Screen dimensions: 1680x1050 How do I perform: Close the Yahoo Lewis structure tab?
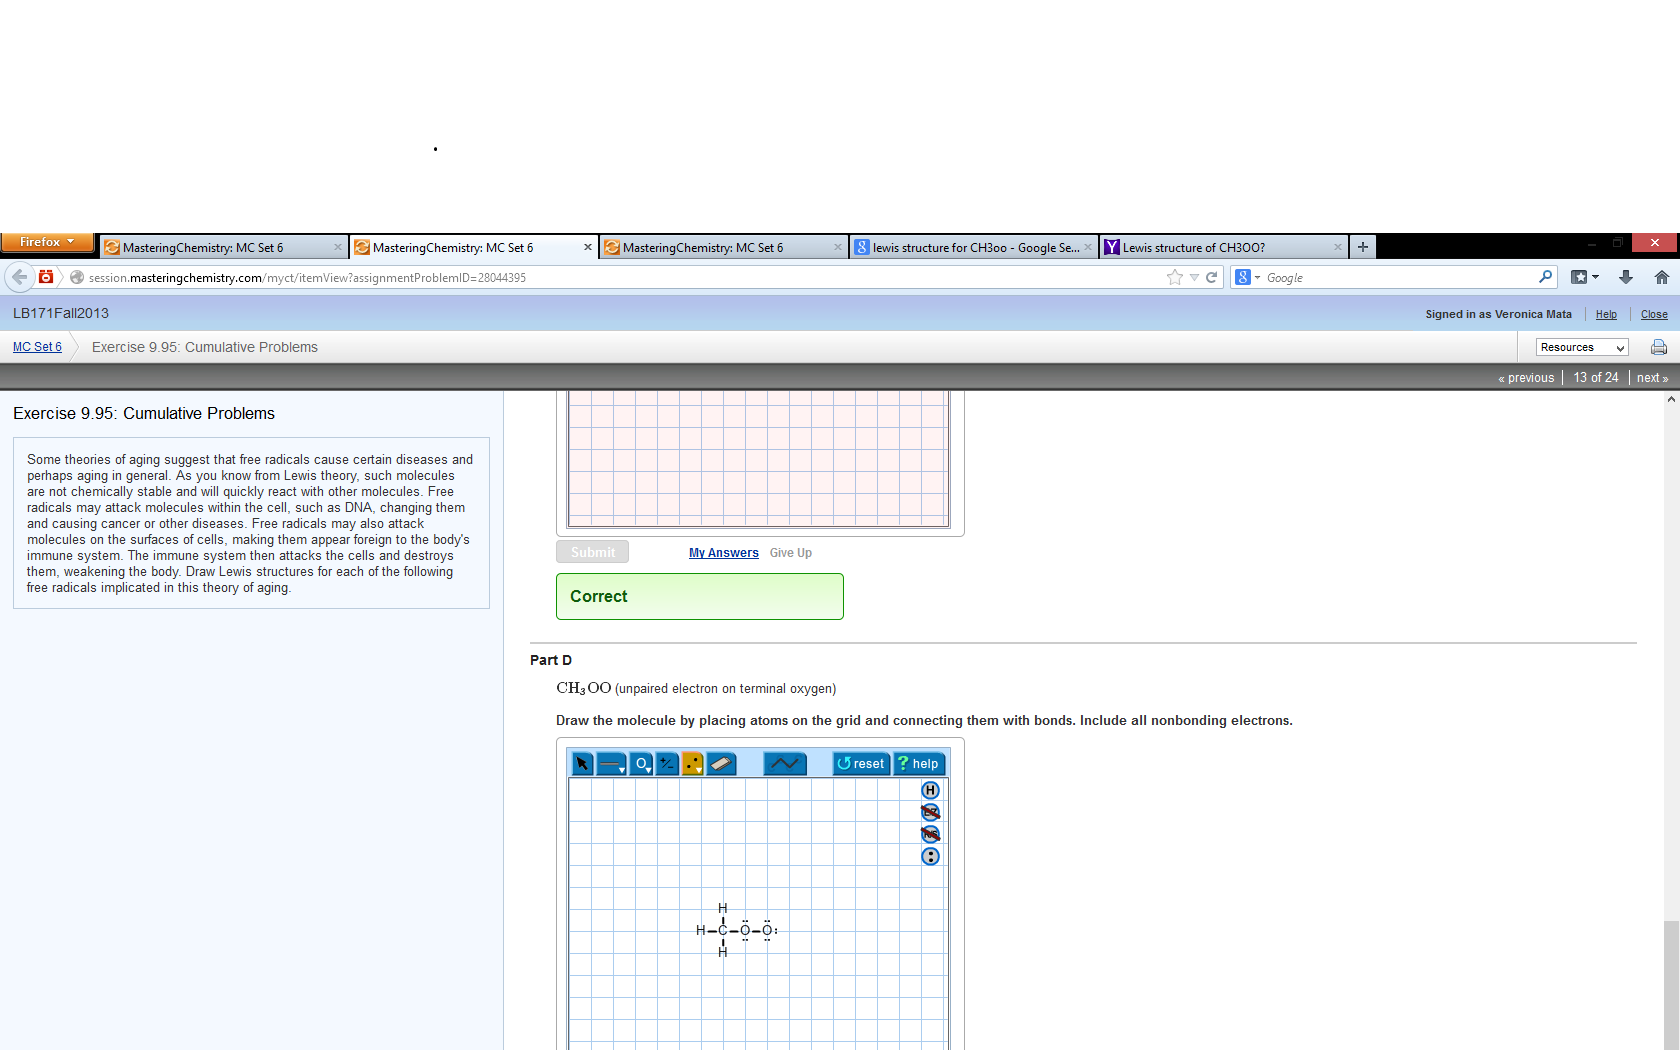(x=1337, y=247)
